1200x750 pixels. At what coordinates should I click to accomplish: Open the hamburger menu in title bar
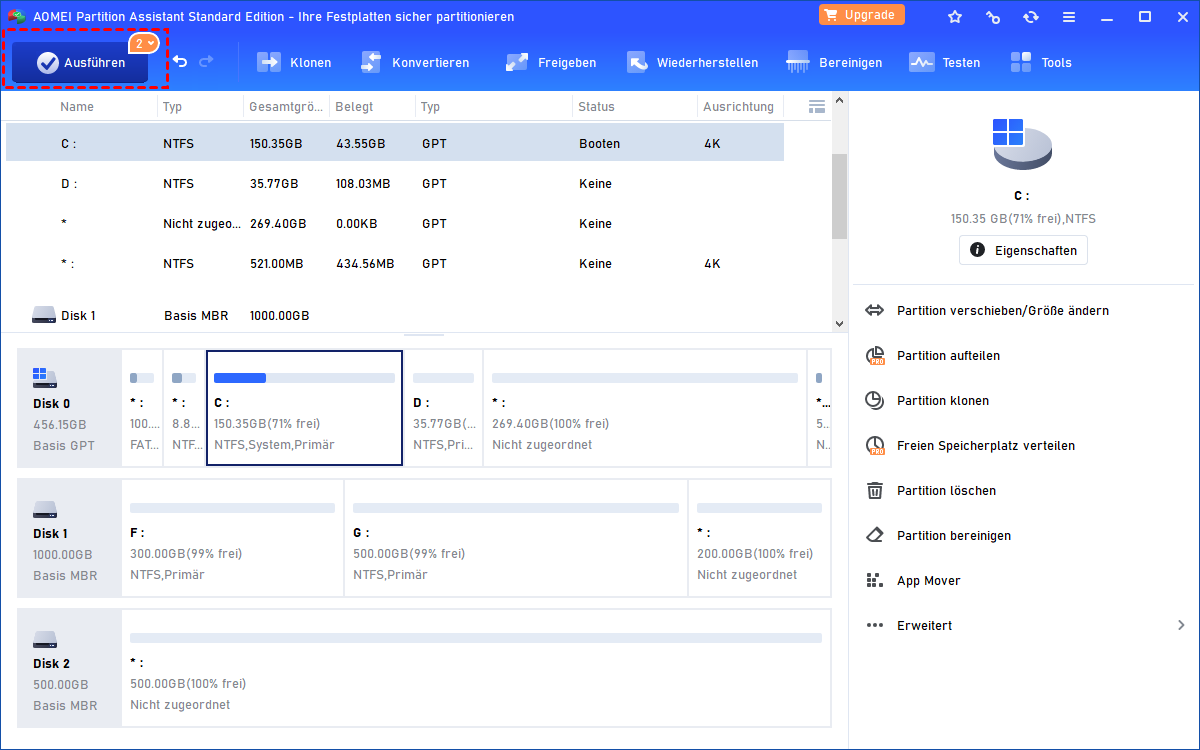(x=1069, y=17)
